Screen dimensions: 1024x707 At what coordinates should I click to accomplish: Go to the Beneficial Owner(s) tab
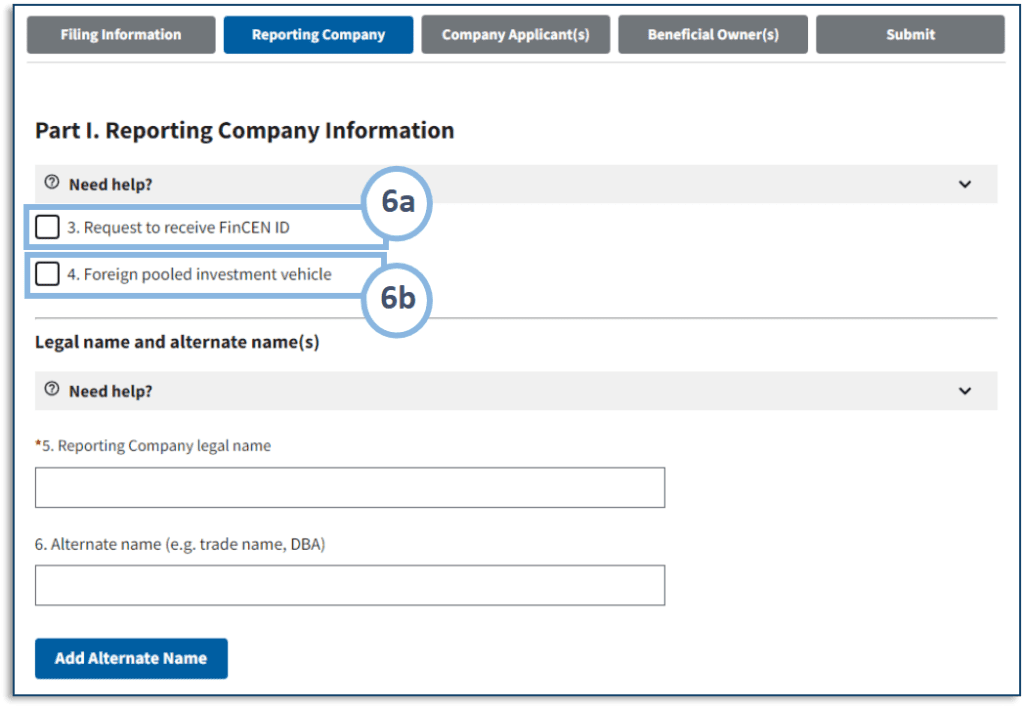pos(713,34)
